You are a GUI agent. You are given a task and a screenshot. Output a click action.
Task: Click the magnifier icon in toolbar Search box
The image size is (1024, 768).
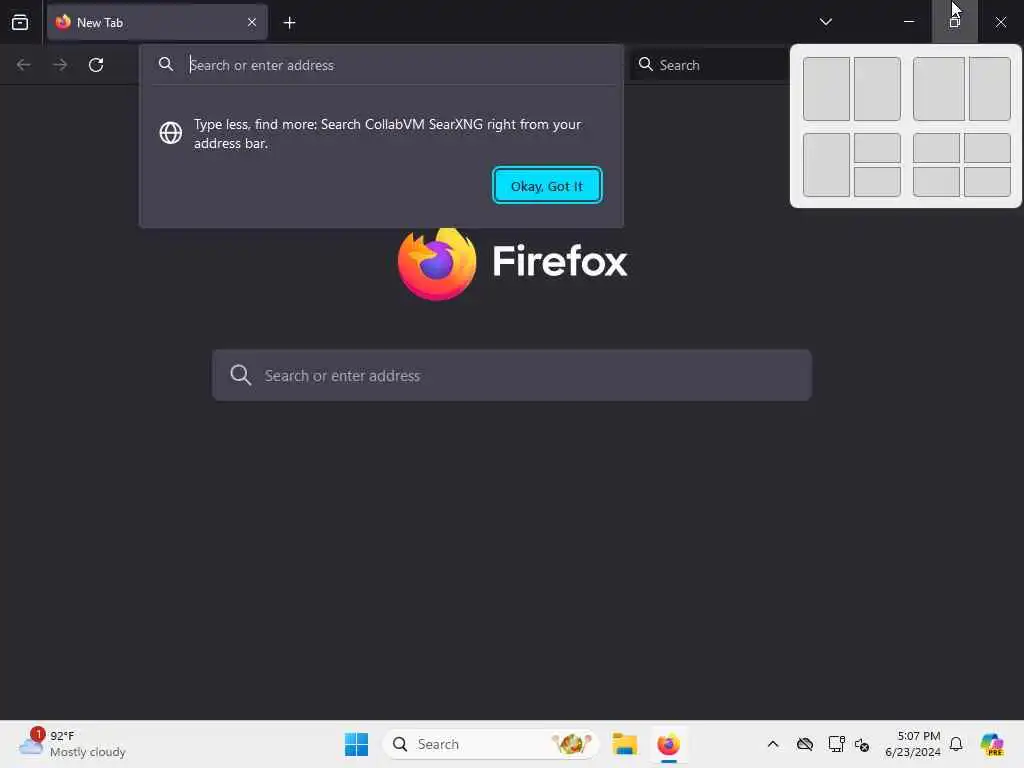(646, 64)
